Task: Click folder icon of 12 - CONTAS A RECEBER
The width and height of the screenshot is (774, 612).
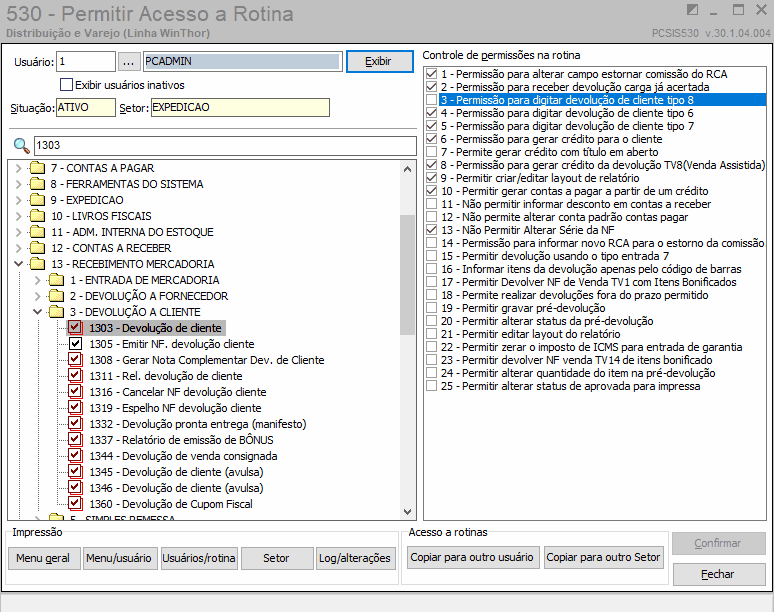Action: pyautogui.click(x=37, y=248)
